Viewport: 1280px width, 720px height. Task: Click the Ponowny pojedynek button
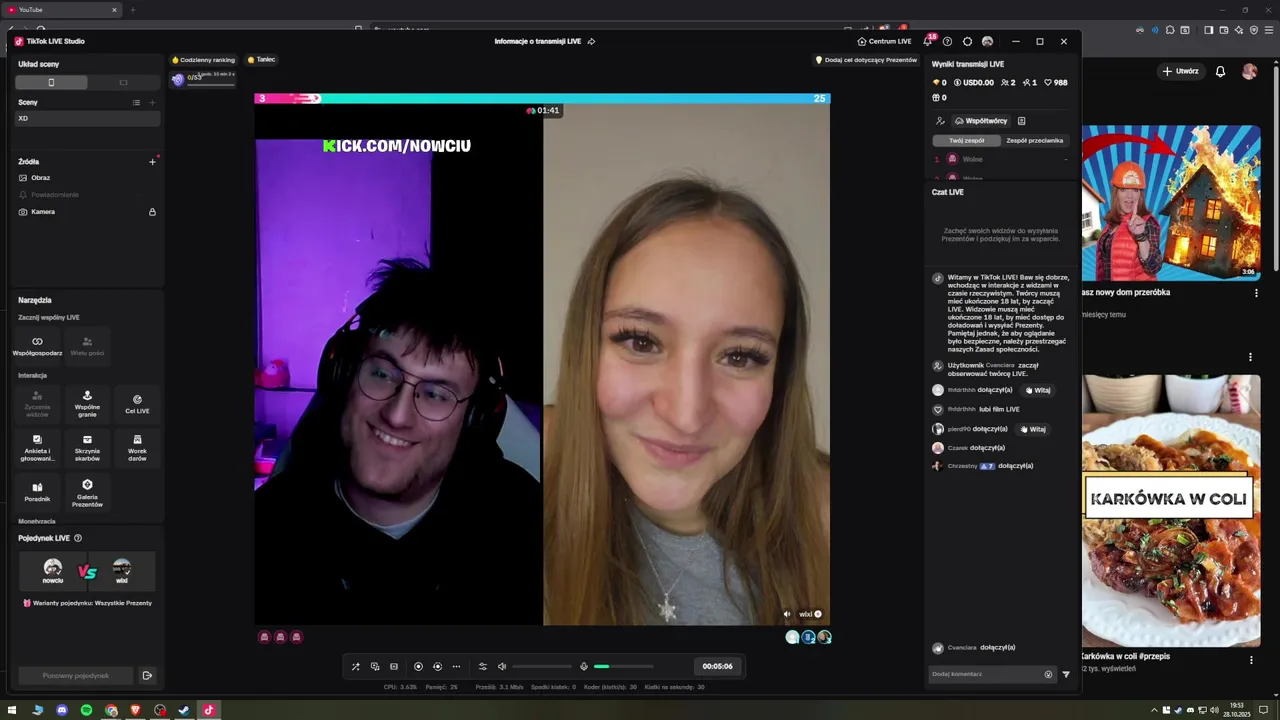(x=76, y=675)
